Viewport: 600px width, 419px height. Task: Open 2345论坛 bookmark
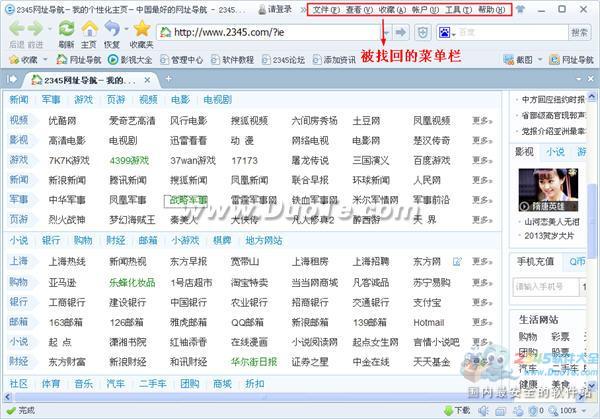pyautogui.click(x=283, y=60)
